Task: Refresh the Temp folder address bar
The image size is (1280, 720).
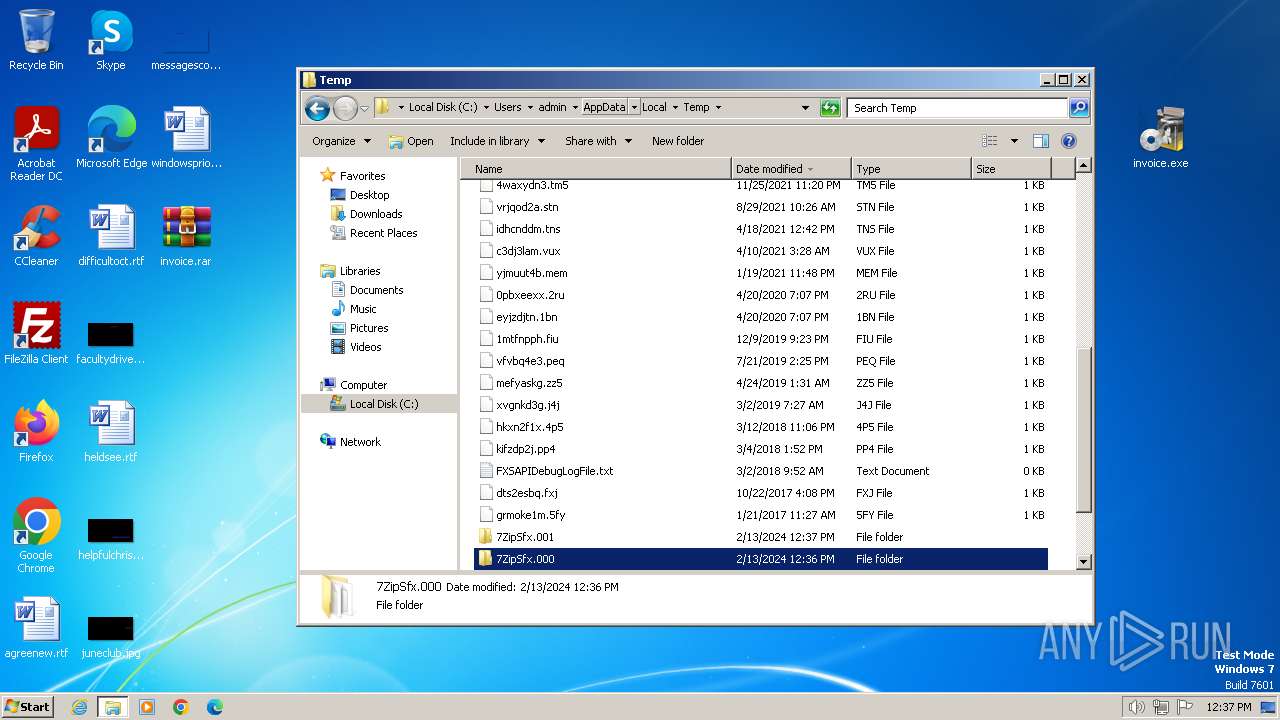Action: (830, 108)
